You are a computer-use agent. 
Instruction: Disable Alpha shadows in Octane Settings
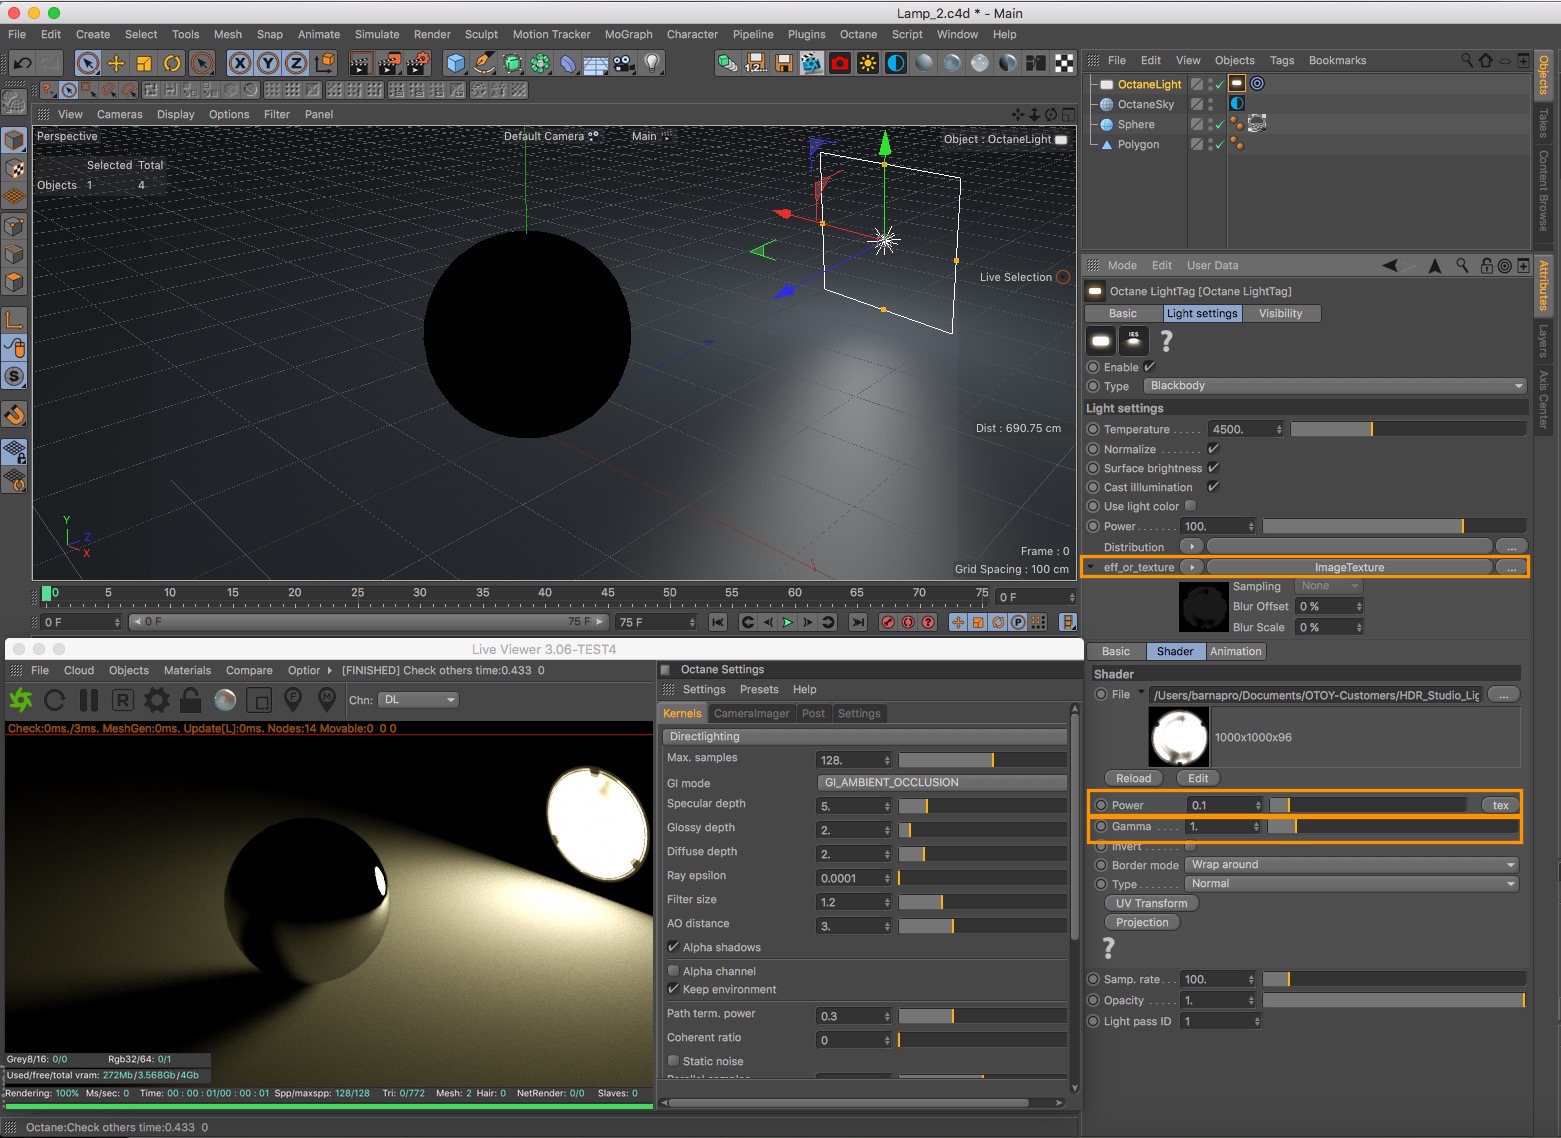pyautogui.click(x=673, y=947)
